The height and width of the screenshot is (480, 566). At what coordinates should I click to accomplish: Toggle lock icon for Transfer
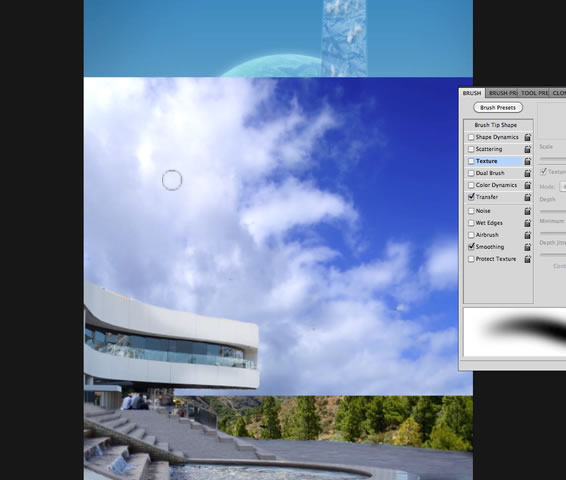click(527, 197)
